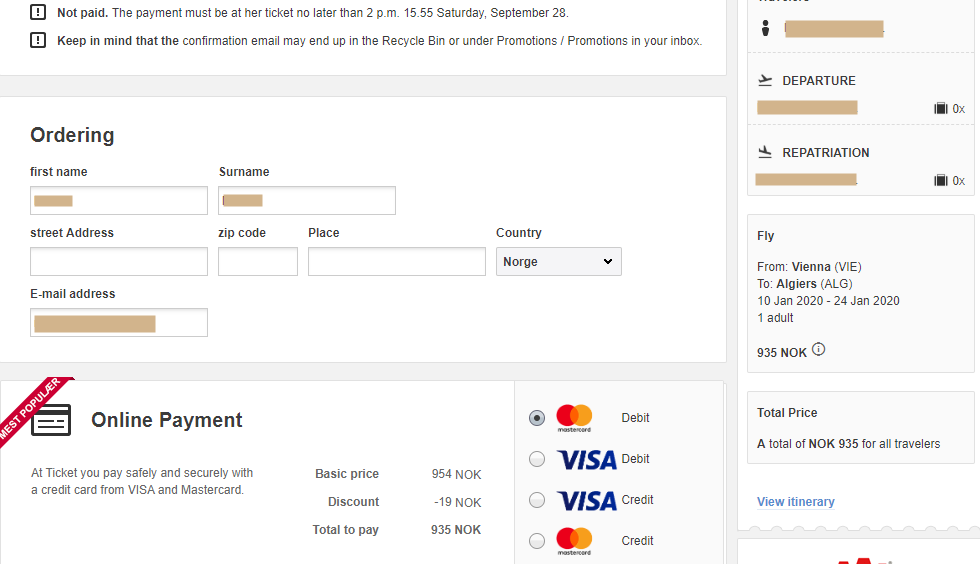
Task: Click the repatriation baggage suitcase icon
Action: (941, 180)
